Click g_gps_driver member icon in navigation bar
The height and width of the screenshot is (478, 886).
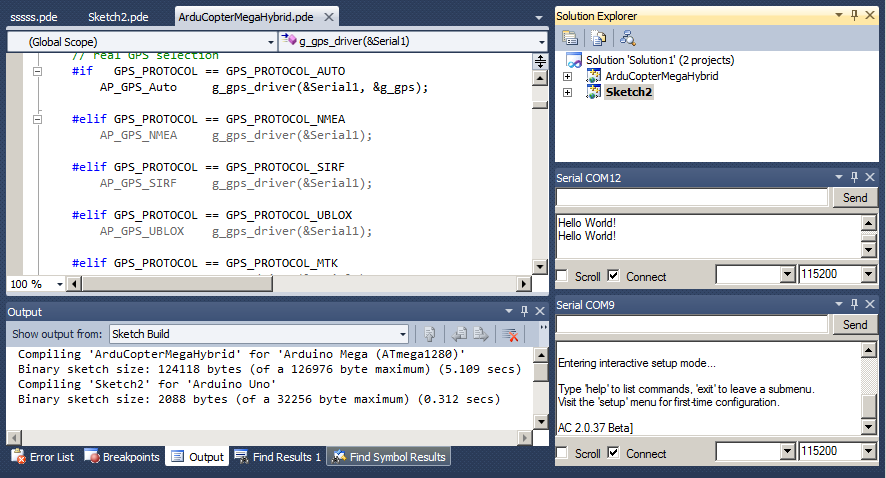289,40
